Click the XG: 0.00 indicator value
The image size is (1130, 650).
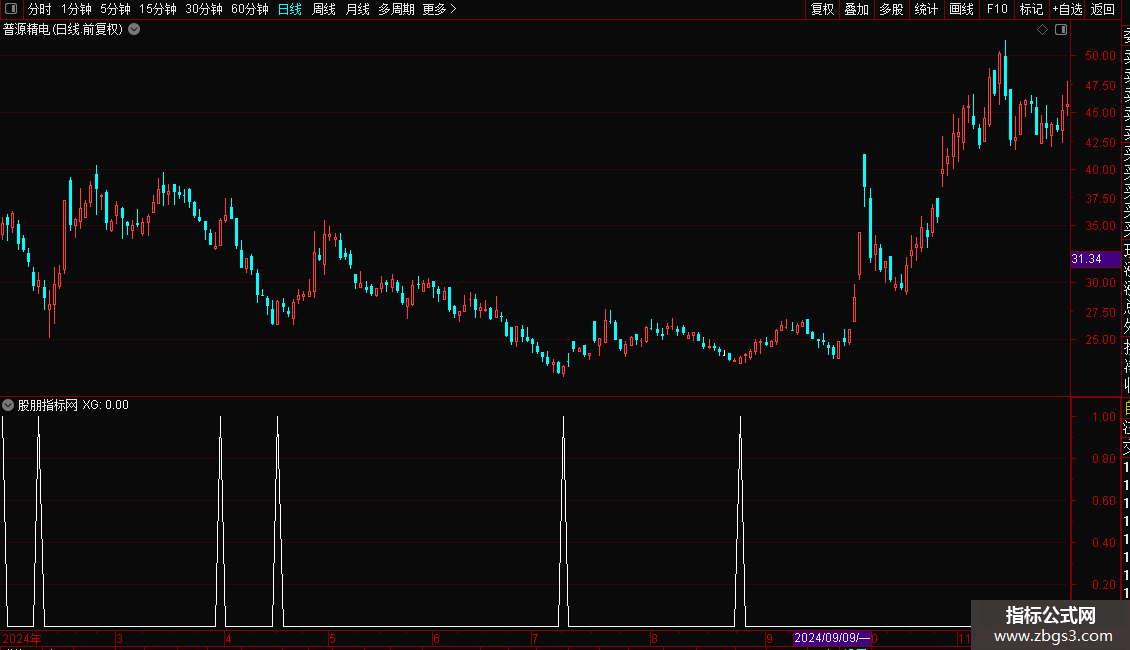tap(105, 405)
